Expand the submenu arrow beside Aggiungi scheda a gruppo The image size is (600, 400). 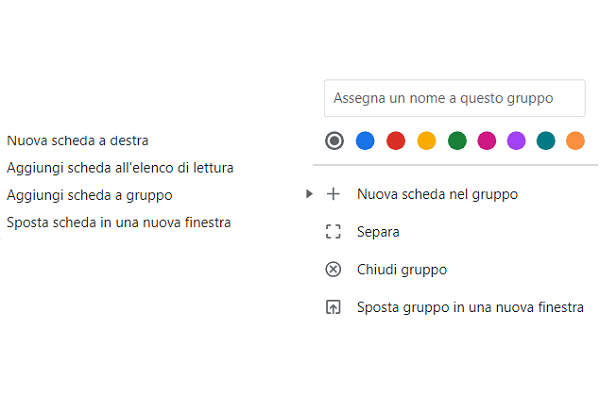tap(310, 194)
